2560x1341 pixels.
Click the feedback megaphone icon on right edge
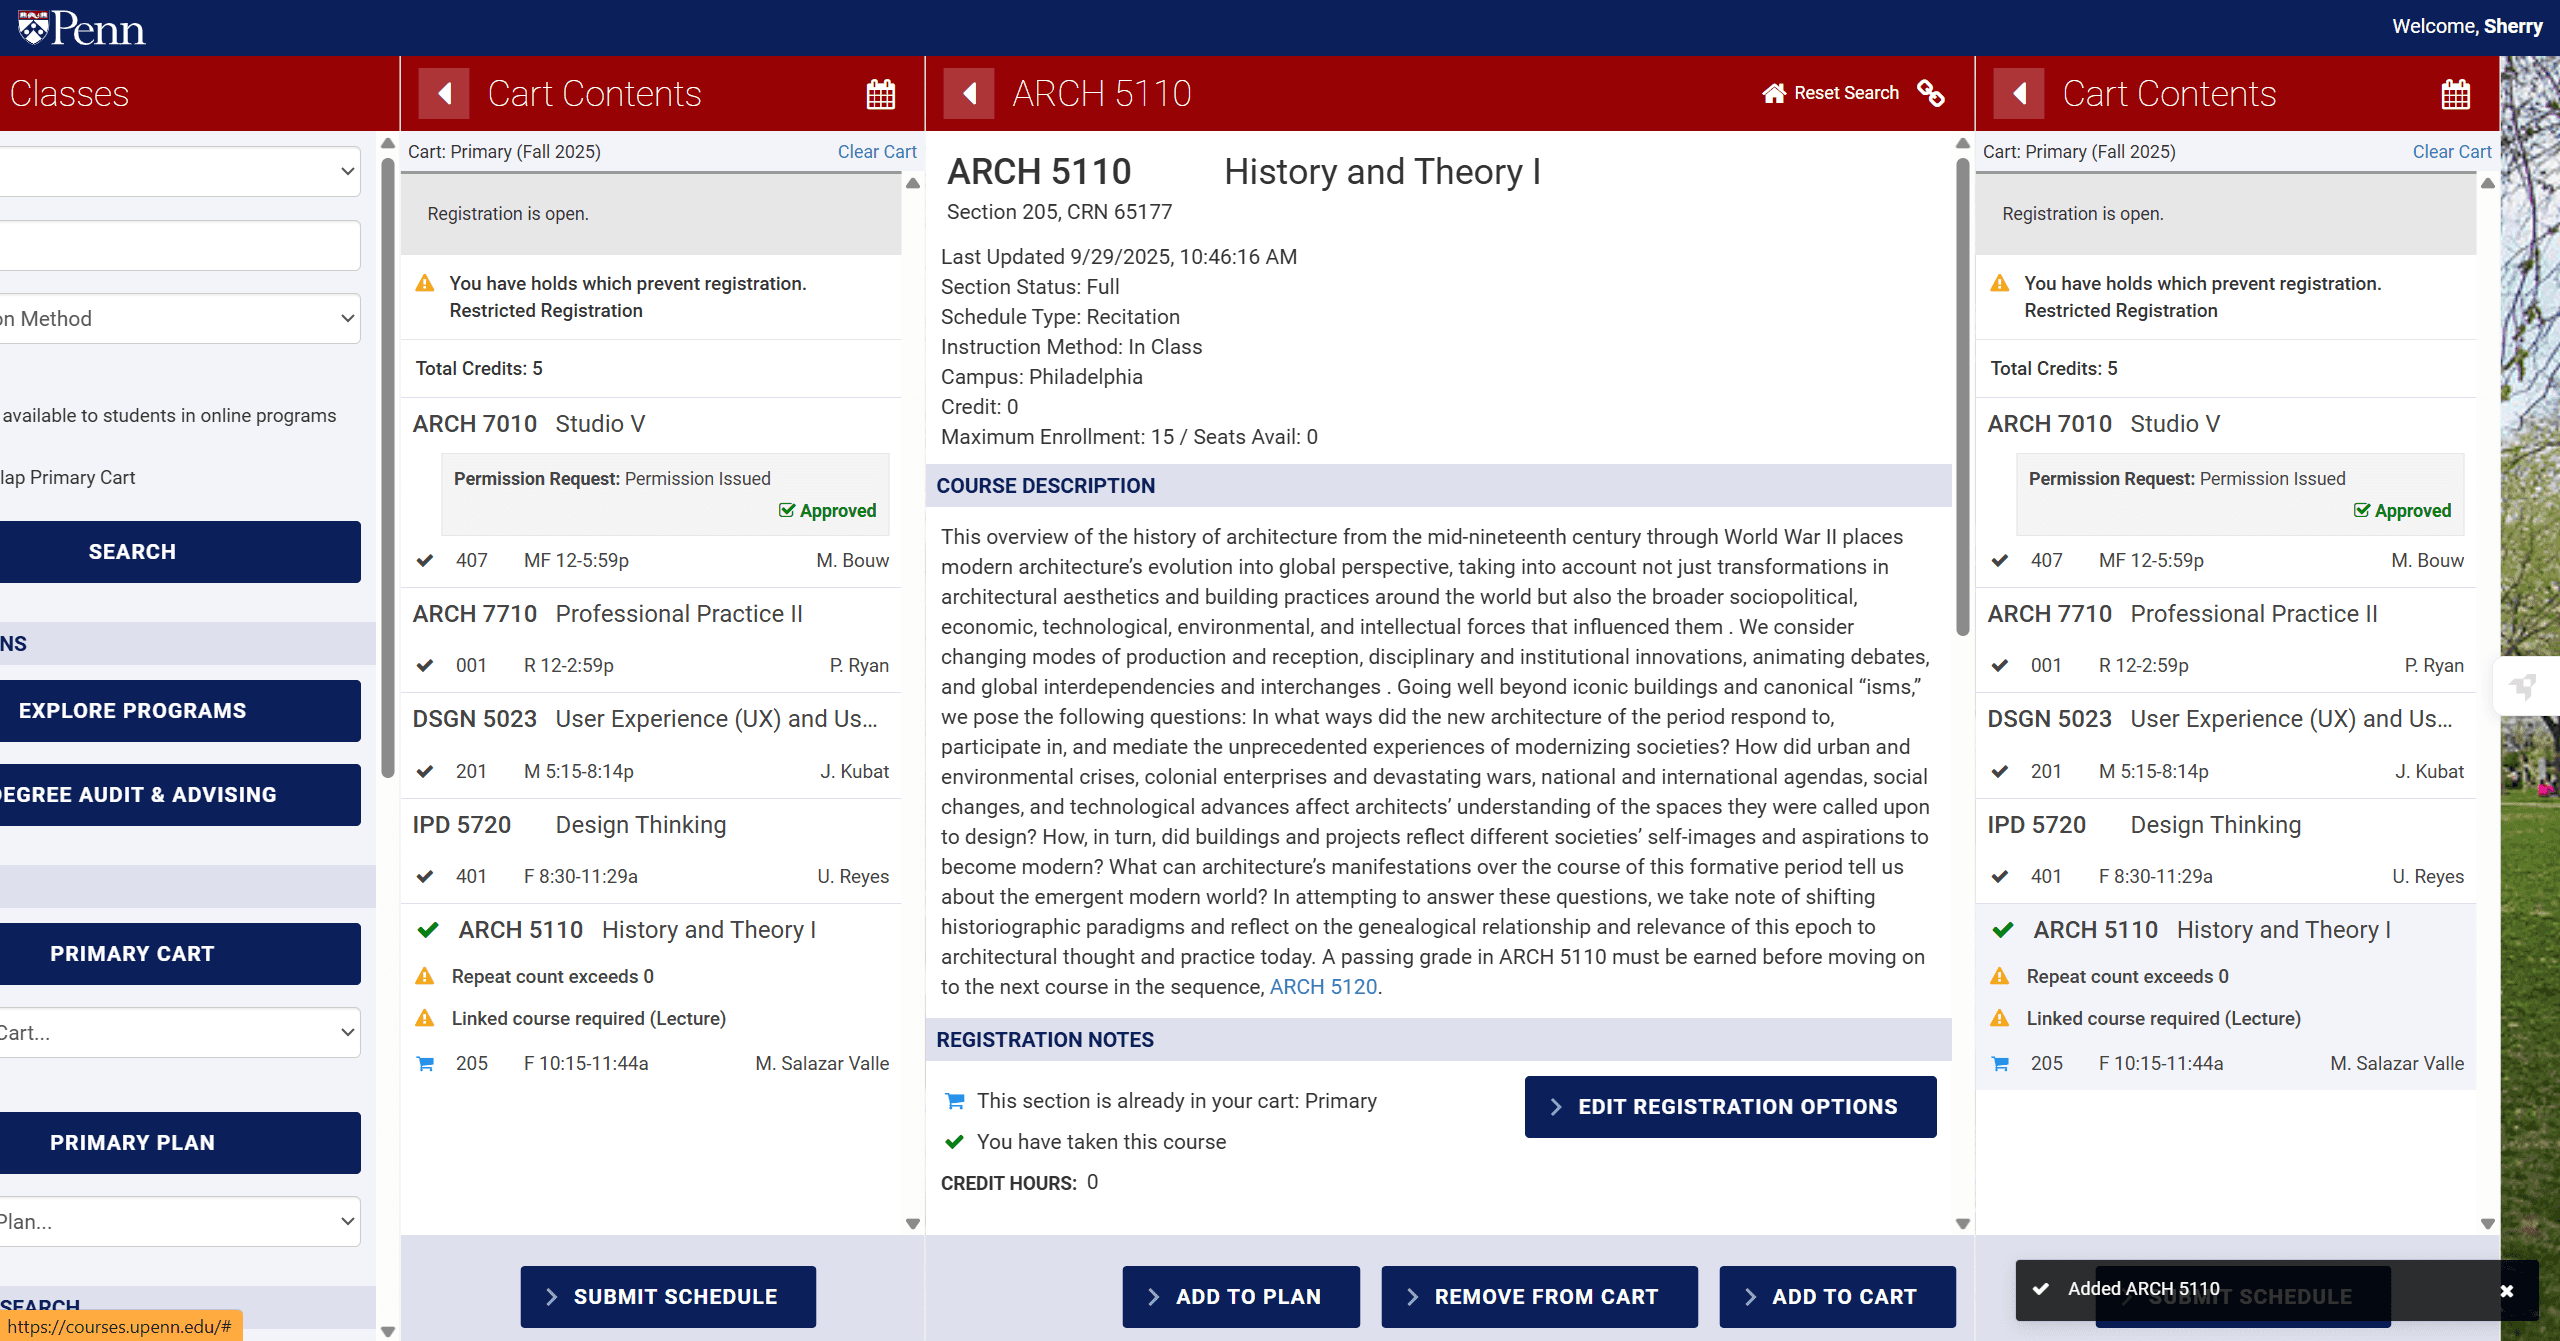tap(2523, 686)
